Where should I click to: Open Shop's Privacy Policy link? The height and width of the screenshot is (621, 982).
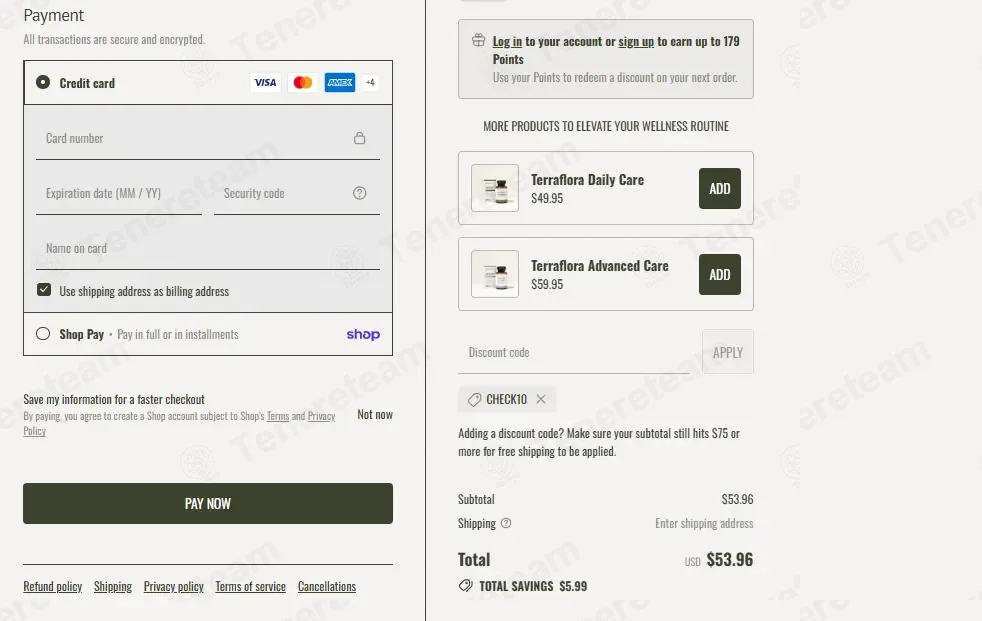(321, 416)
